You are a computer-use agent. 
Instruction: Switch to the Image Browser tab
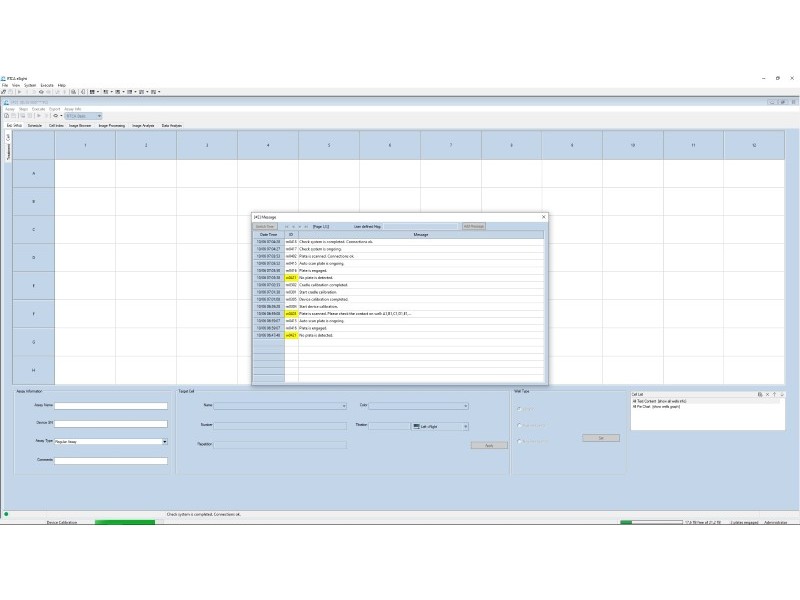pos(80,126)
